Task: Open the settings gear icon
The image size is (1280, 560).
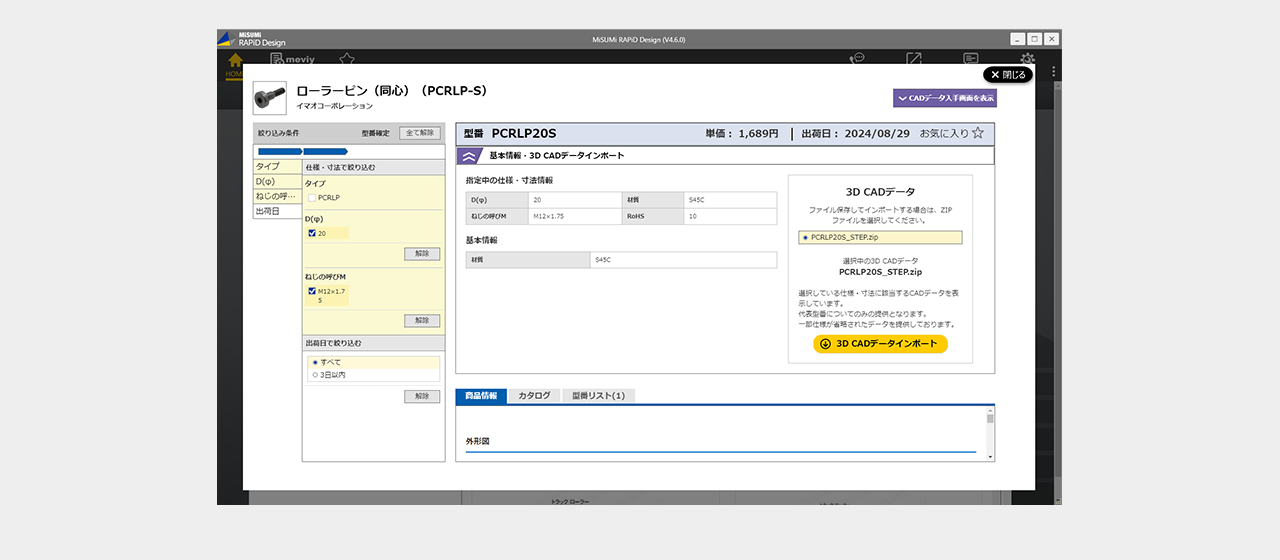Action: click(x=1027, y=60)
